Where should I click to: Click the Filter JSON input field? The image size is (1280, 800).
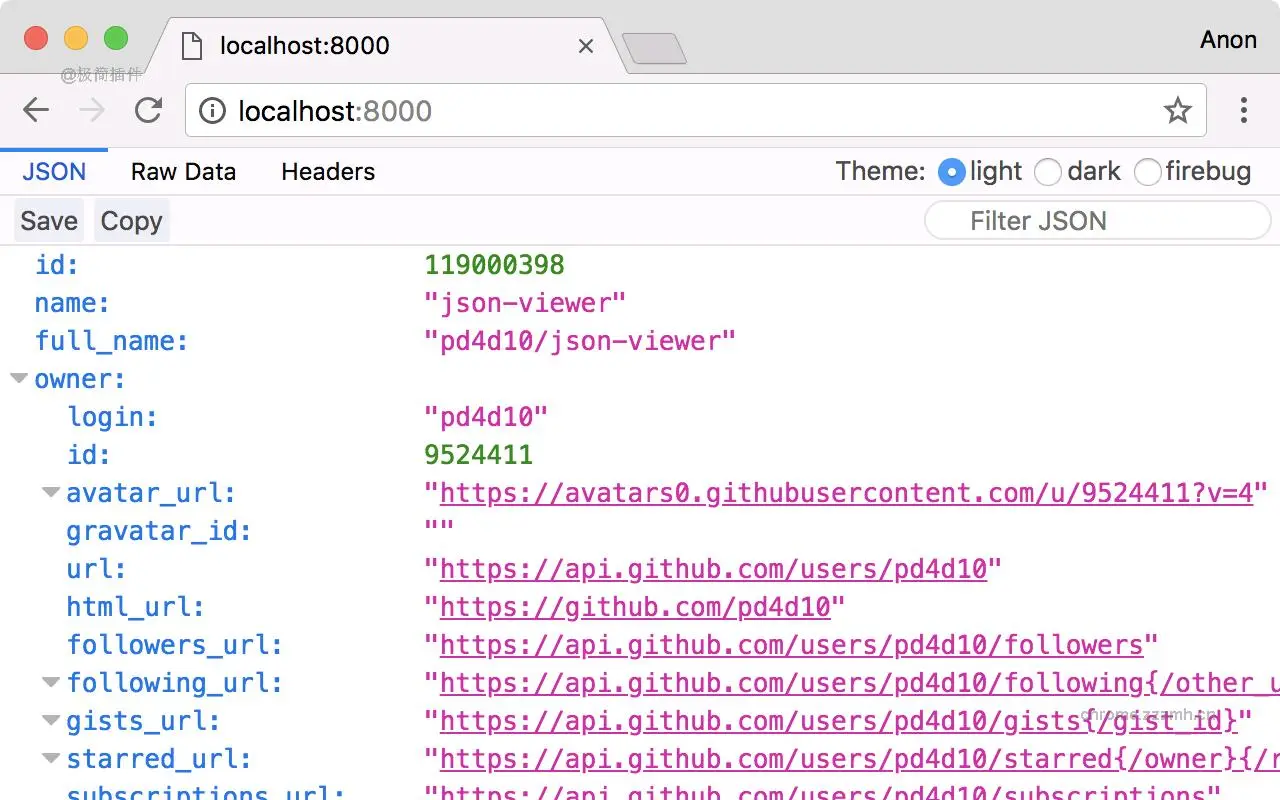[x=1097, y=220]
